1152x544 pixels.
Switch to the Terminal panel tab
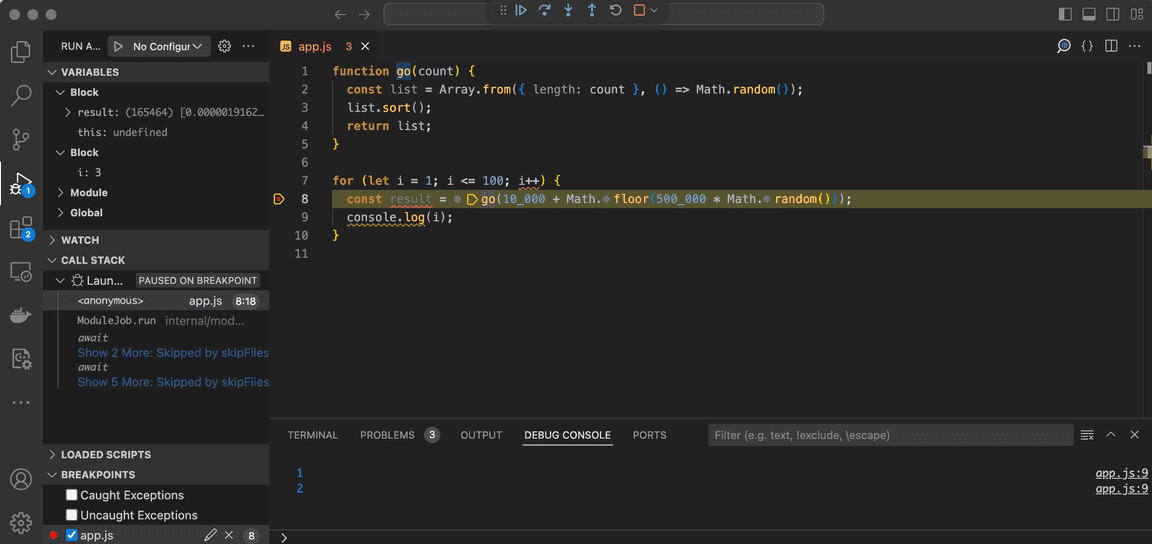tap(313, 435)
